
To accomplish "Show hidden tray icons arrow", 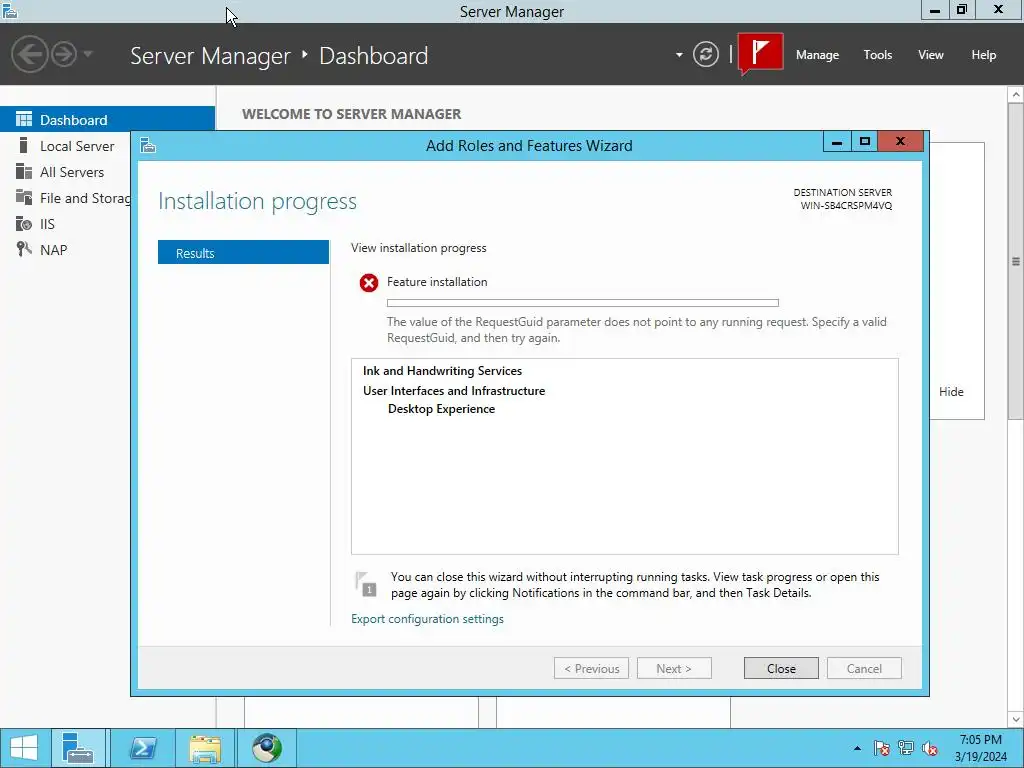I will click(857, 748).
